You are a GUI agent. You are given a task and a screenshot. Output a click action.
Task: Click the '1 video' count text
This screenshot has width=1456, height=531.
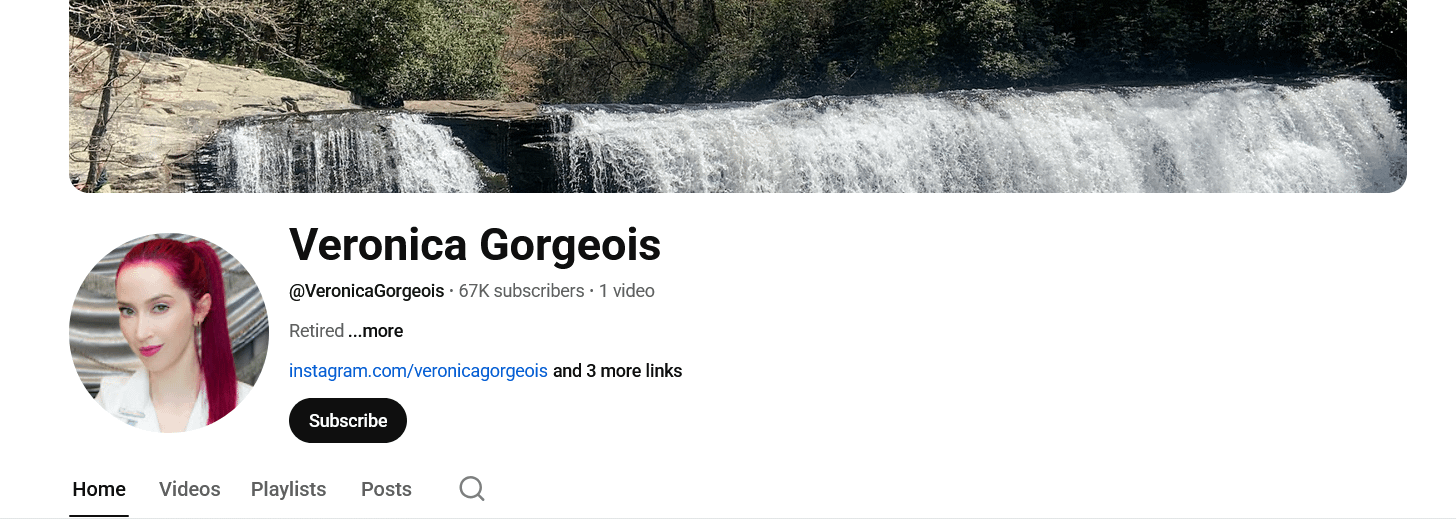pos(627,291)
